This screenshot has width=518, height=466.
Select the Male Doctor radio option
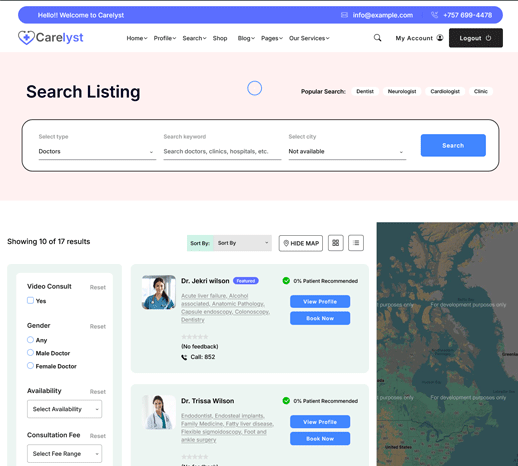click(30, 353)
